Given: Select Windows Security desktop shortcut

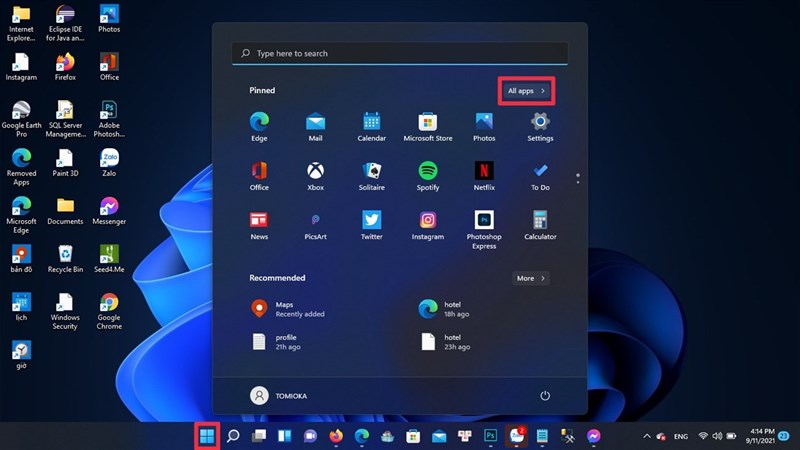Looking at the screenshot, I should tap(65, 312).
